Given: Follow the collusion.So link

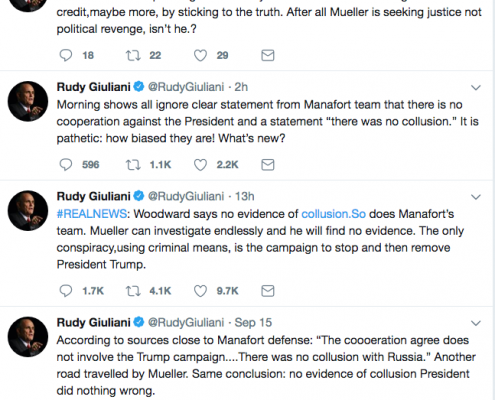Looking at the screenshot, I should [x=333, y=214].
